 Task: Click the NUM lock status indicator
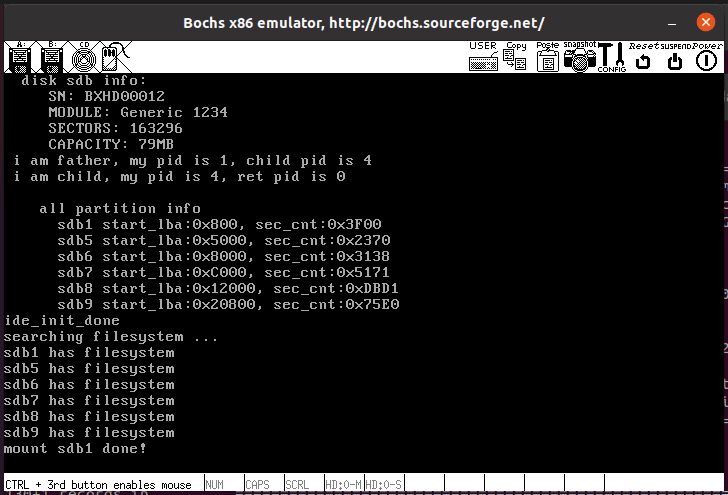[224, 484]
